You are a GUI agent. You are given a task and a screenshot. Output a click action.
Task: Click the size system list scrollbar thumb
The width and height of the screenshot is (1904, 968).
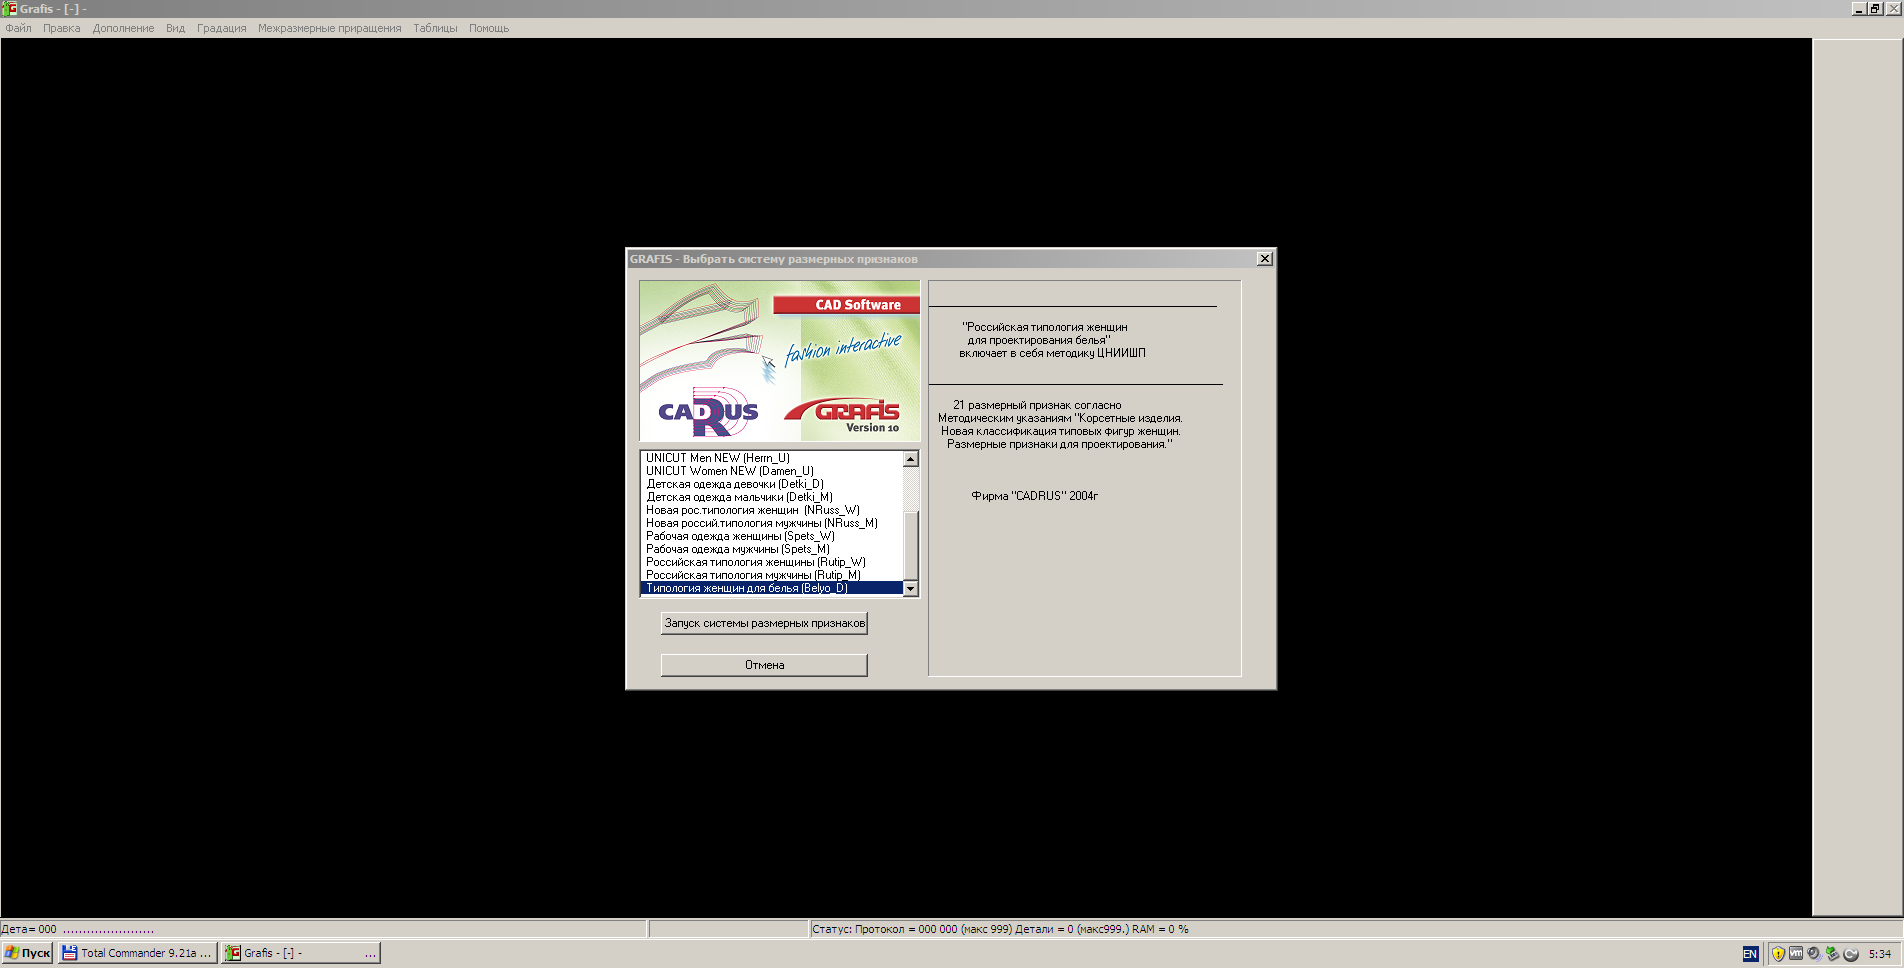[x=911, y=546]
